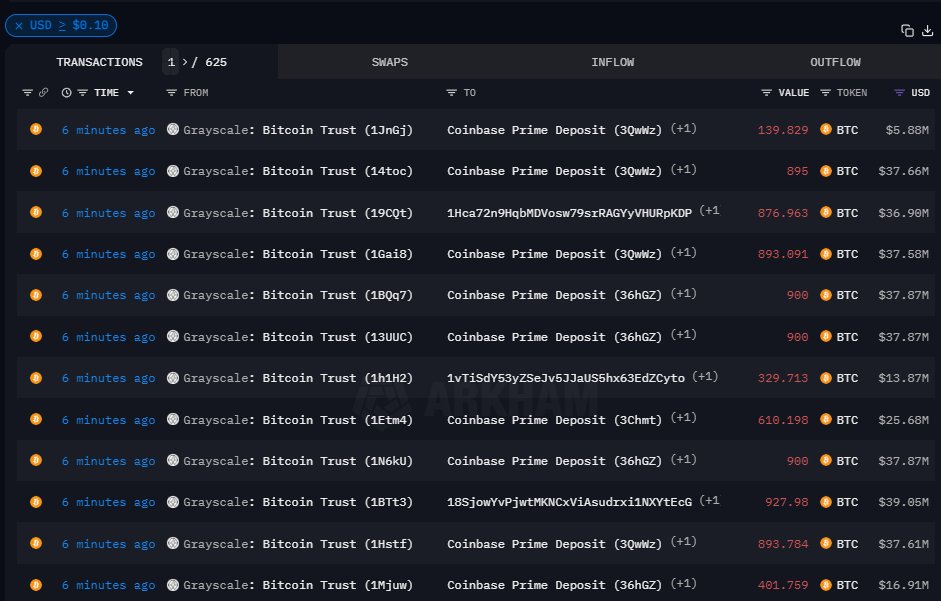Open address 18SjowYvPjwtMKNCxViAsudrxi1NXYtEcG
Viewport: 941px width, 601px height.
(569, 502)
